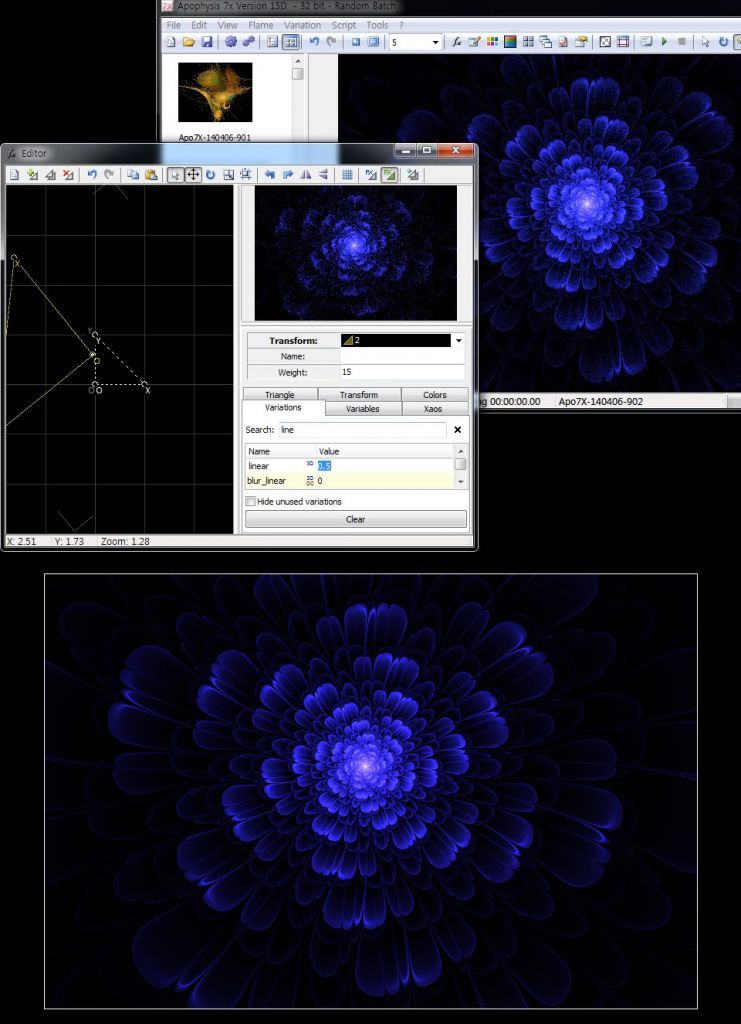Check the Hide unused variations checkbox
This screenshot has width=741, height=1024.
point(250,502)
